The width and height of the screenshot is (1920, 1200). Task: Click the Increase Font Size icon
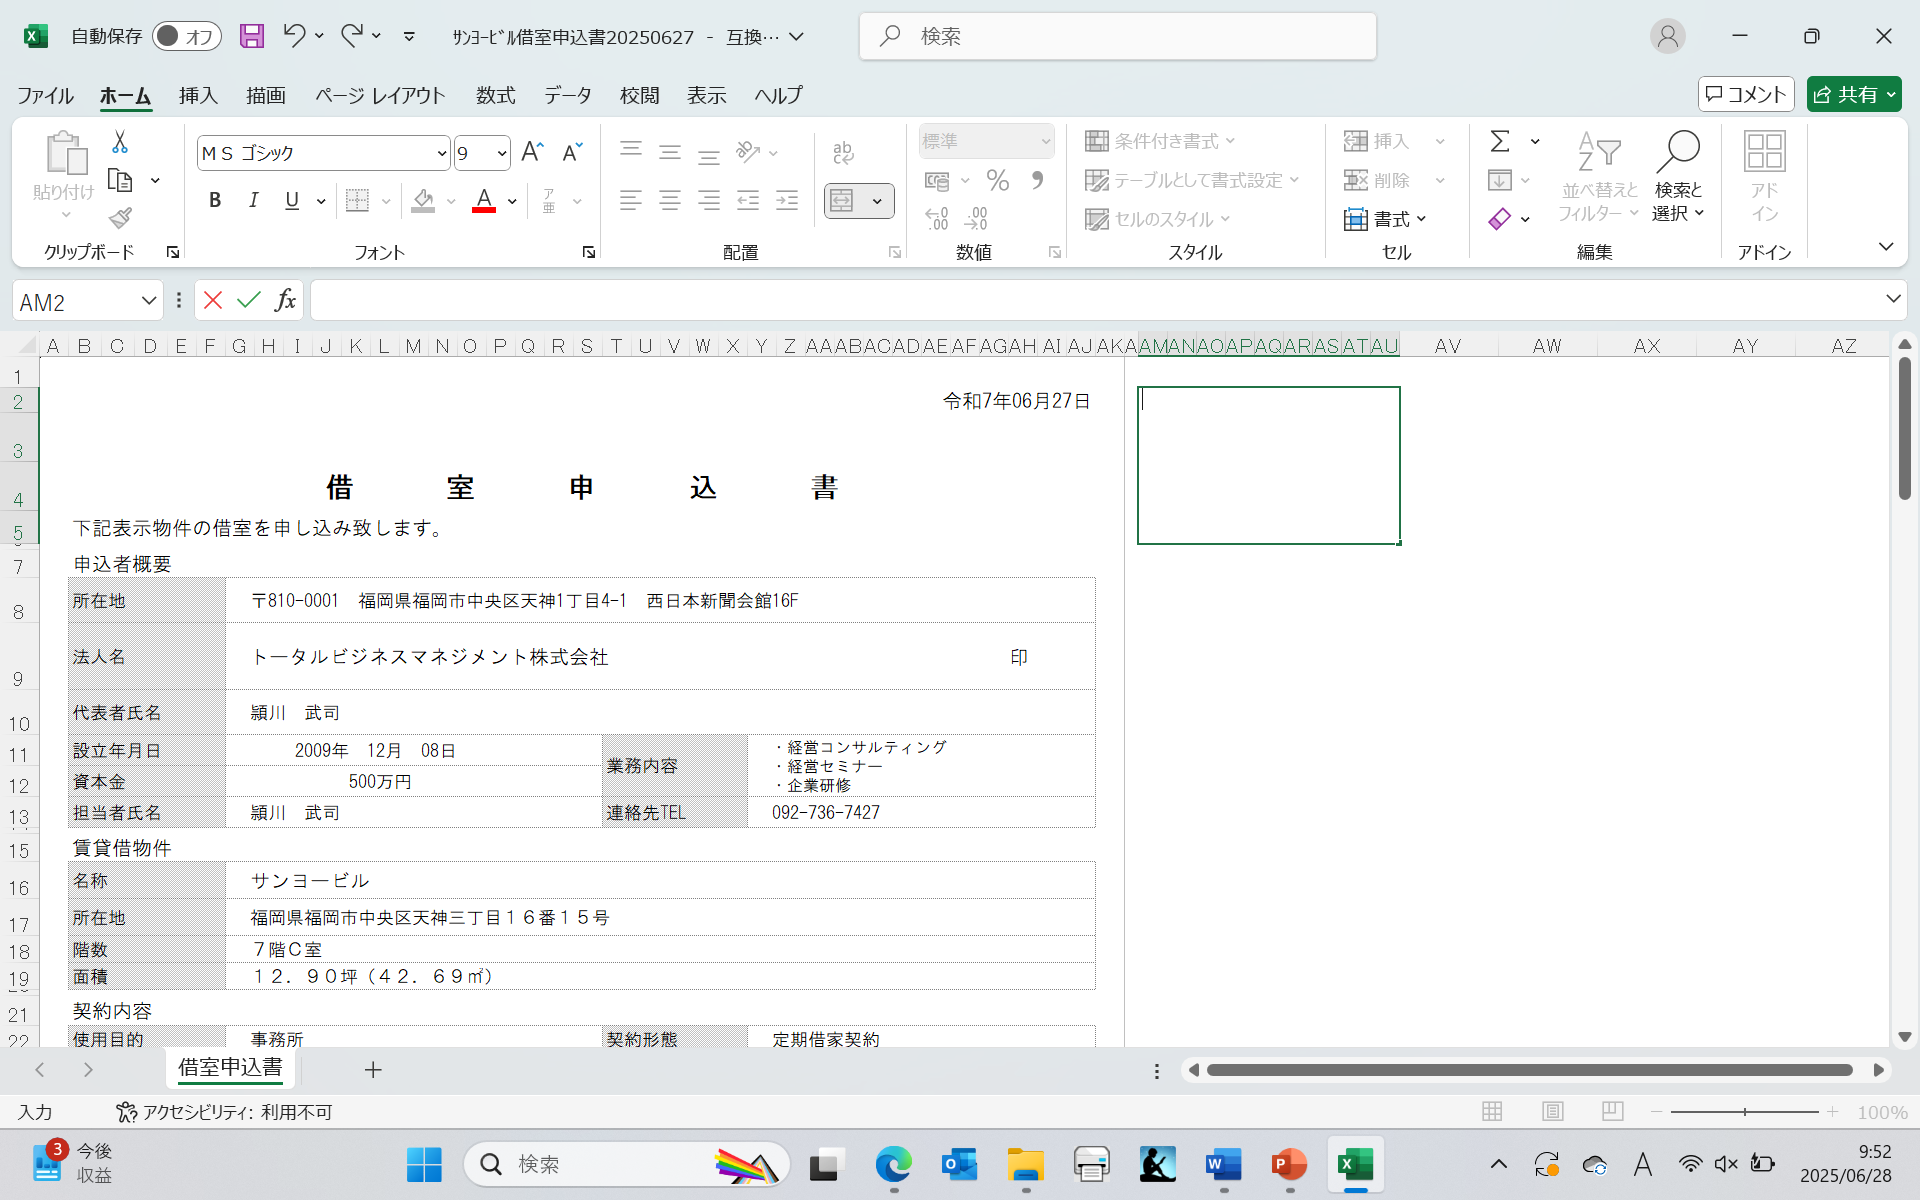point(532,152)
